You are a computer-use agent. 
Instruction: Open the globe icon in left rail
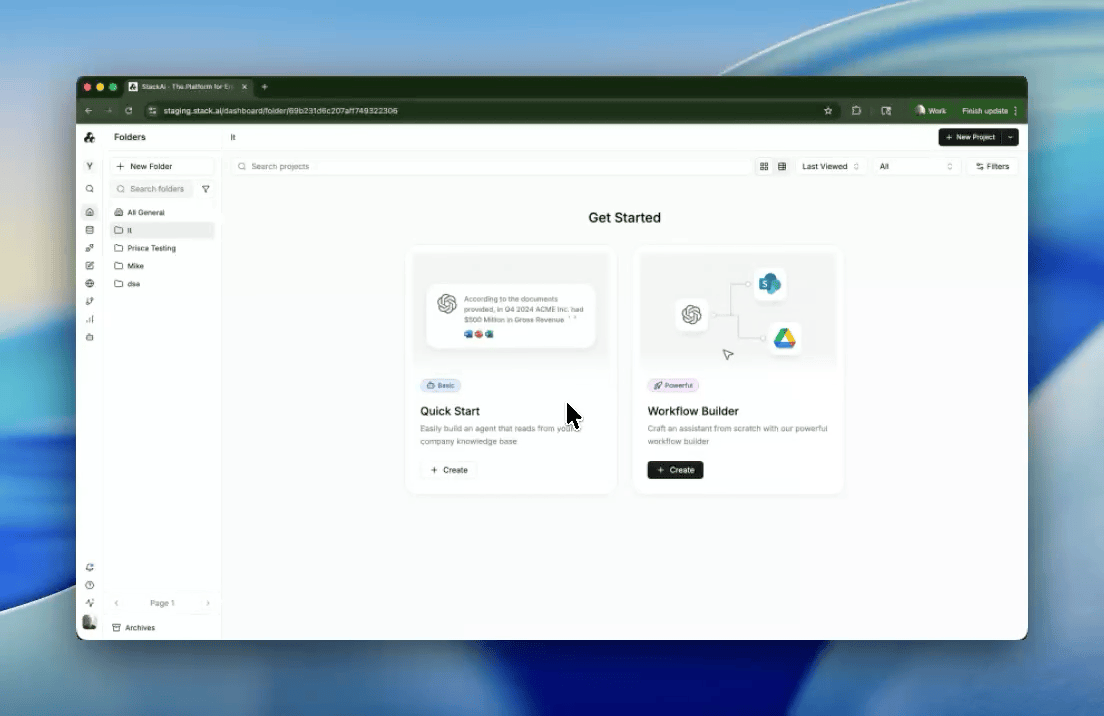(89, 284)
